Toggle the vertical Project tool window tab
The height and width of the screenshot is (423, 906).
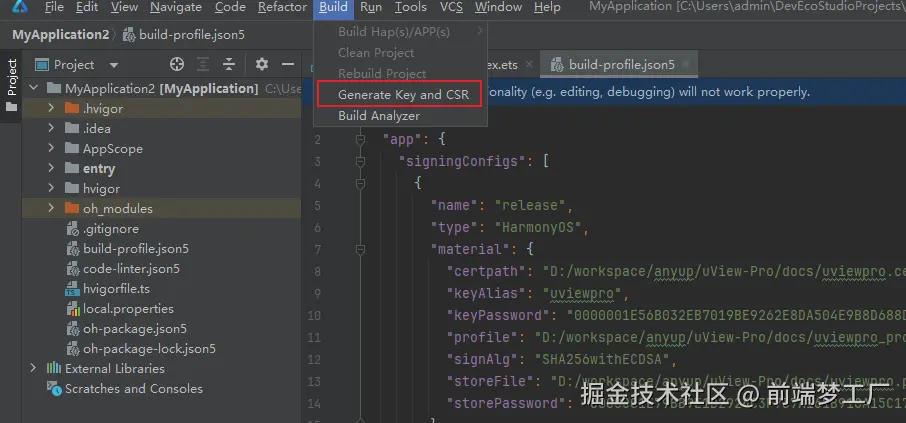[12, 85]
